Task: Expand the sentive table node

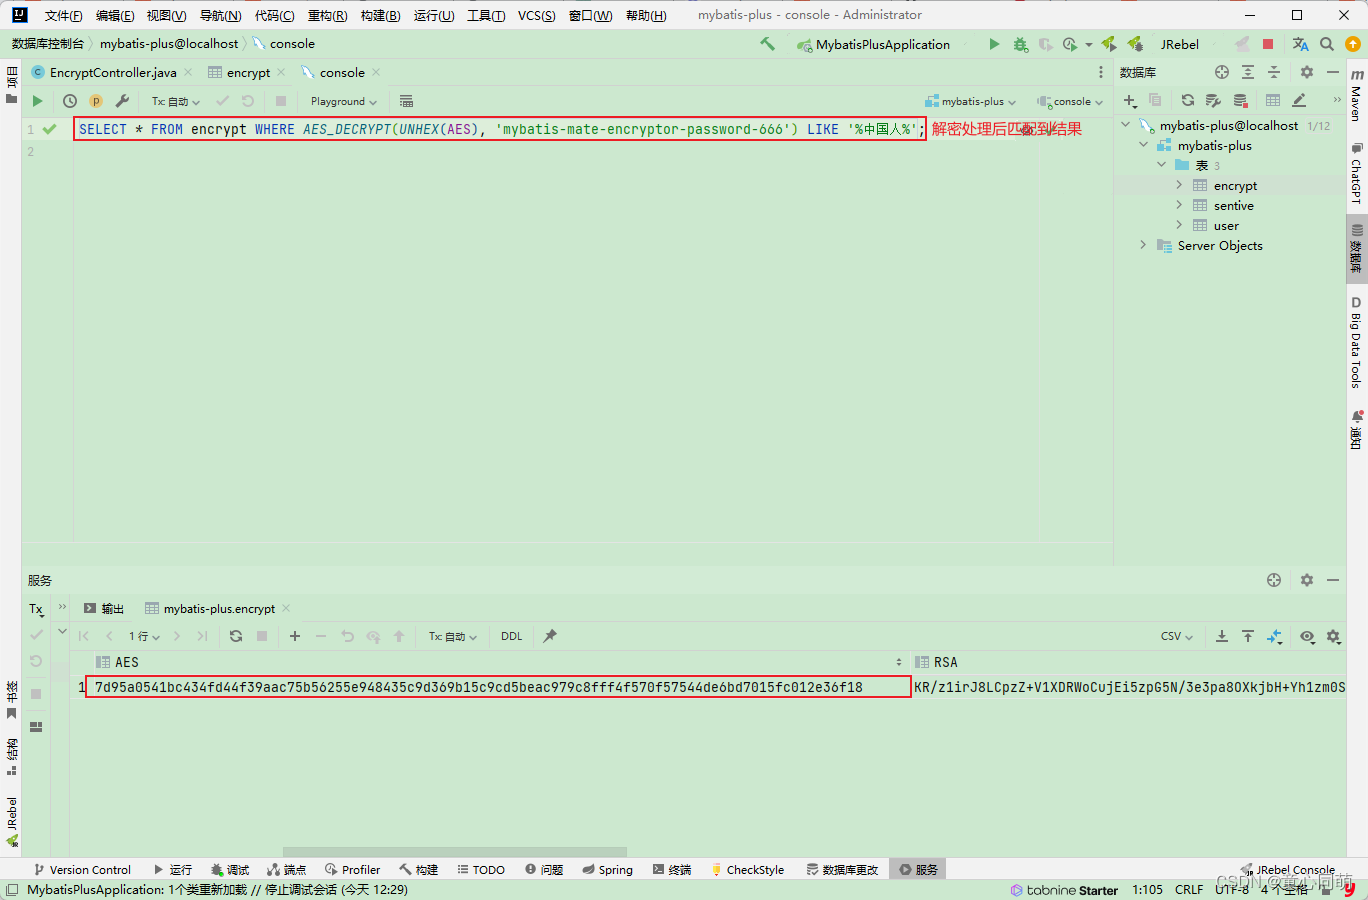Action: (x=1179, y=205)
